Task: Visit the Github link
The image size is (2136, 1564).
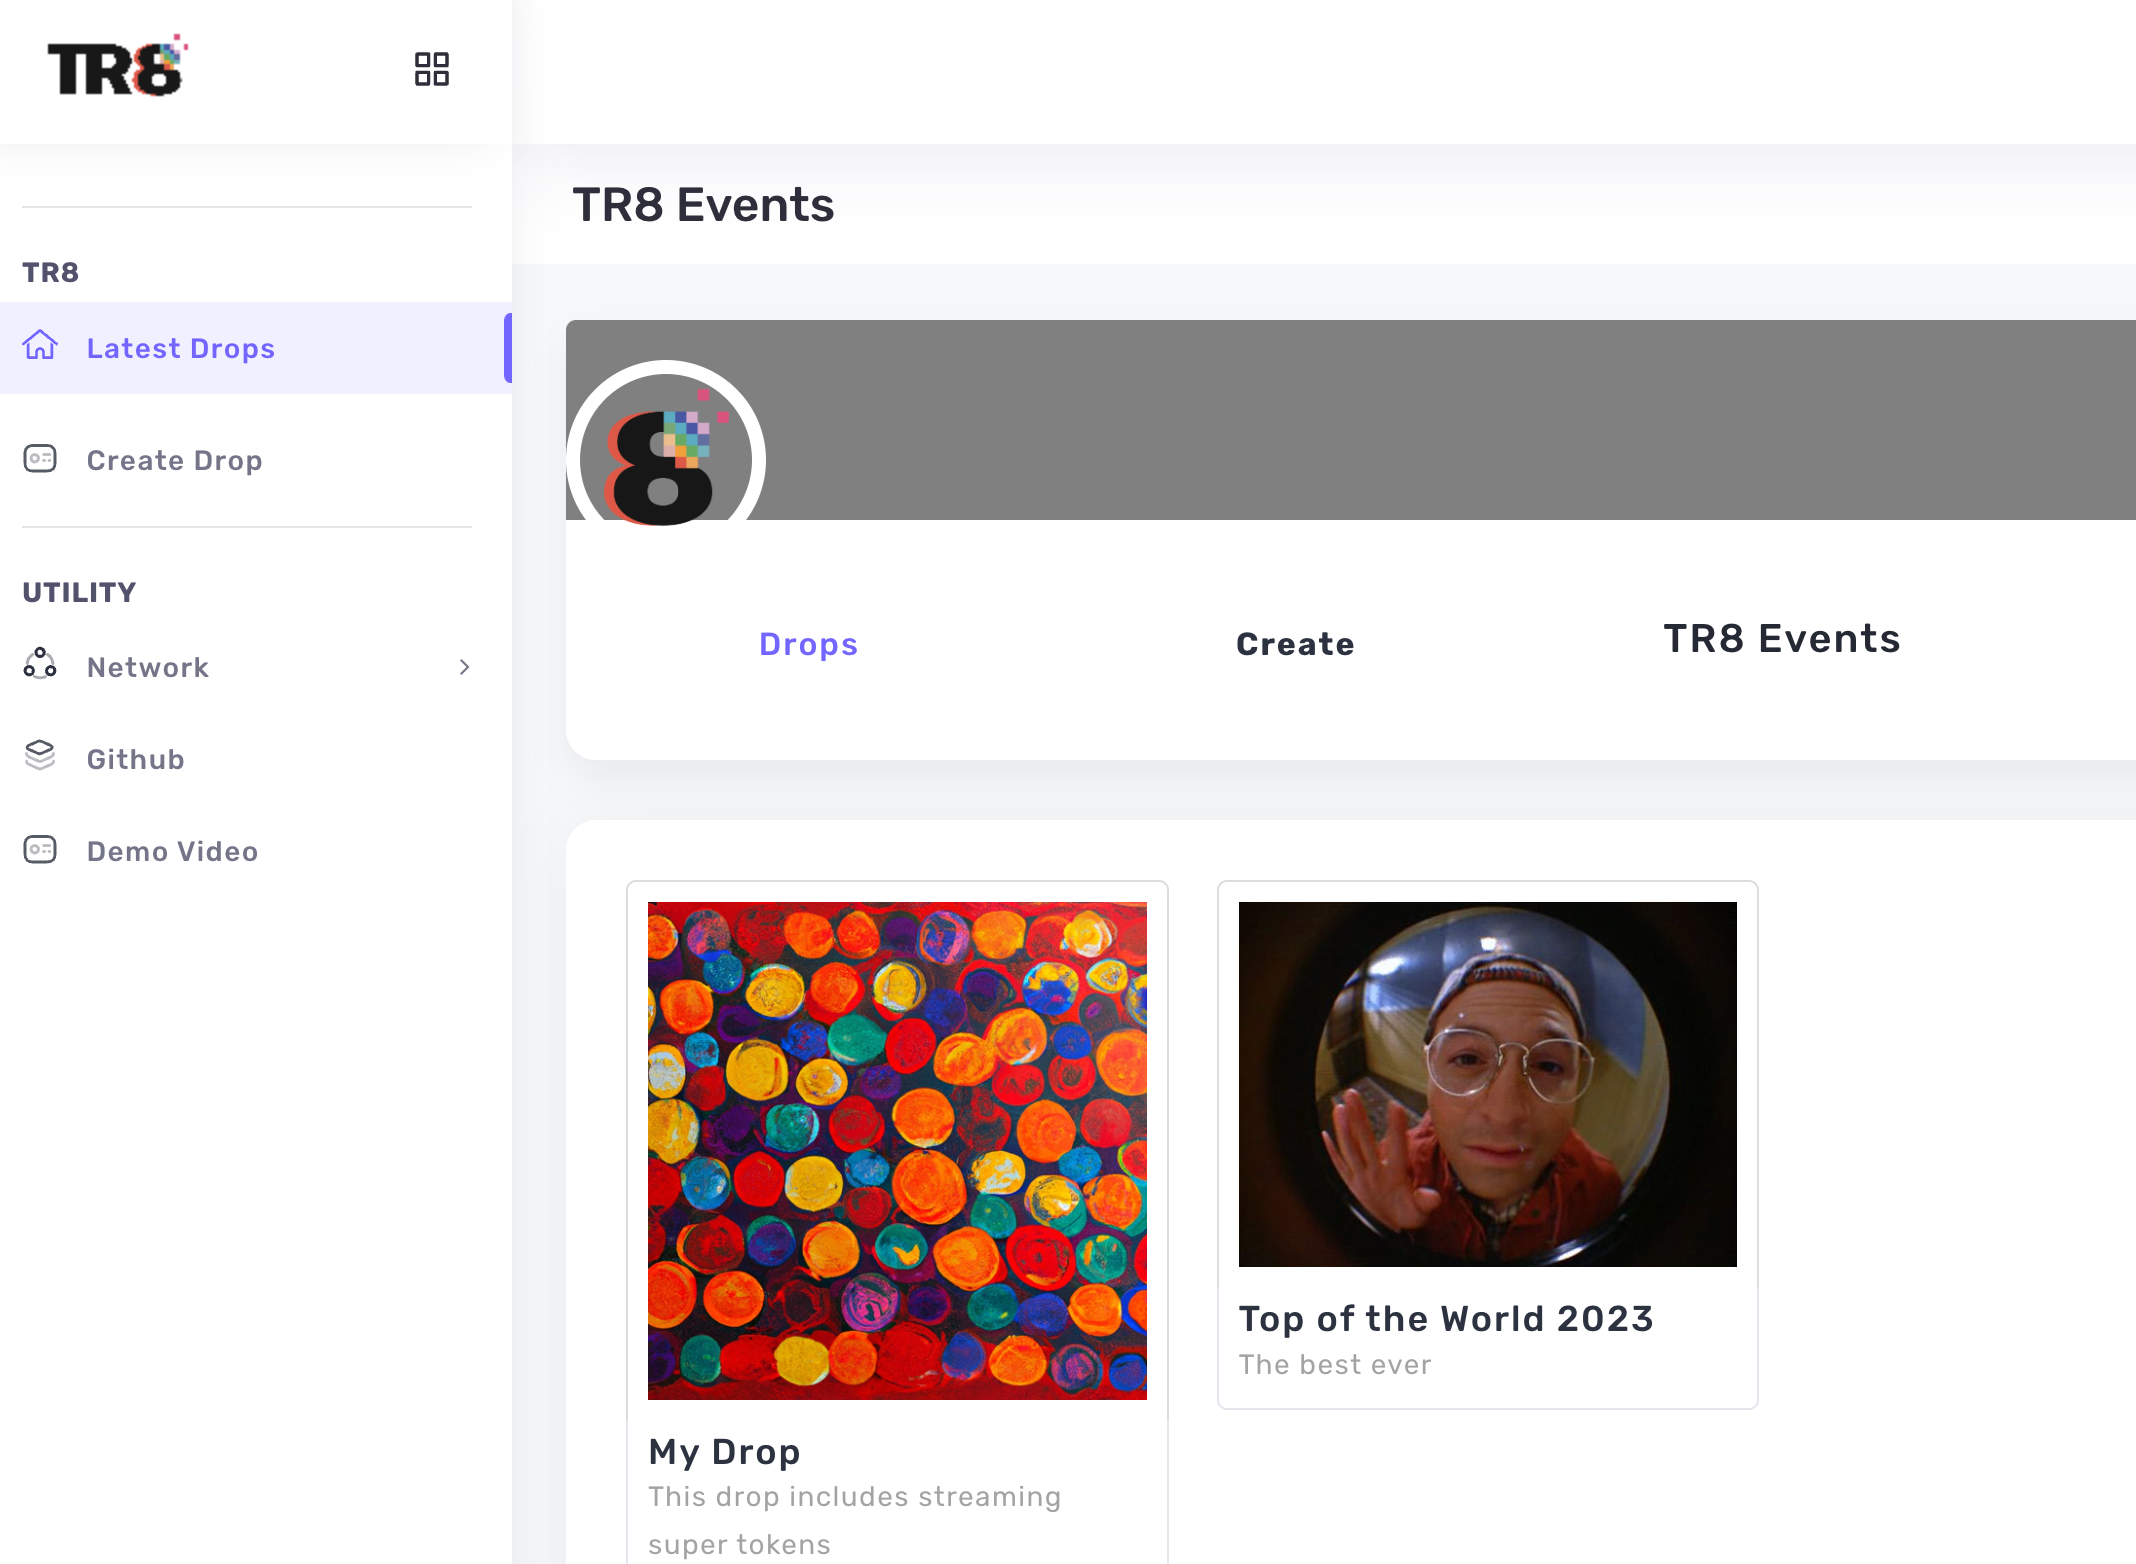Action: [x=135, y=758]
